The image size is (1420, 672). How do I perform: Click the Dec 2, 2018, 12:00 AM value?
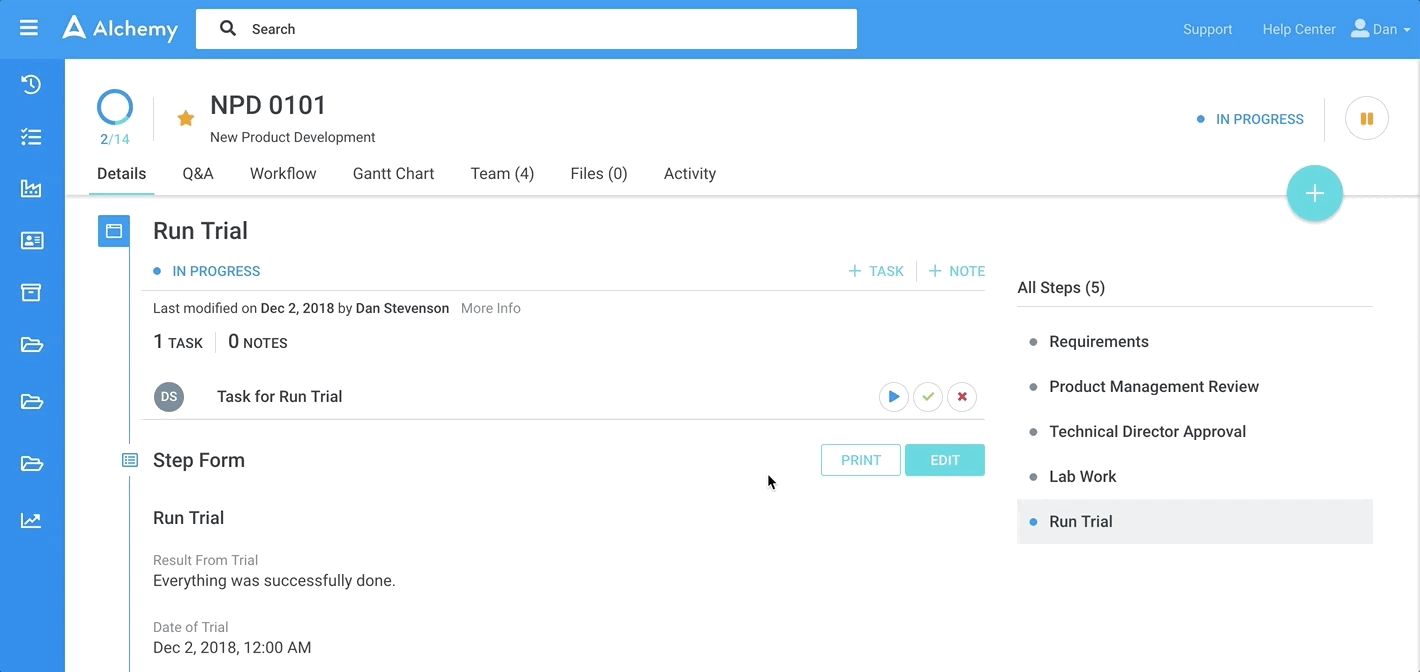(x=232, y=648)
